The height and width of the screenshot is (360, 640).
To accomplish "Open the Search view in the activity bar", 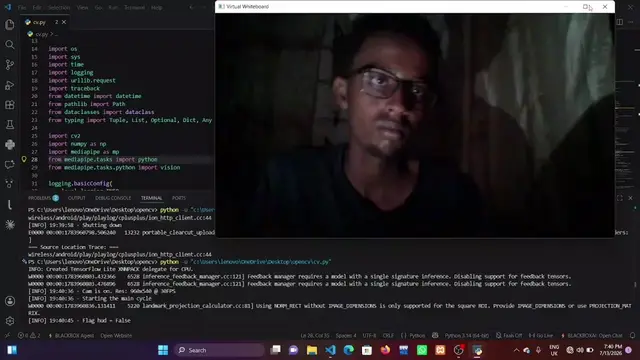I will pos(9,45).
